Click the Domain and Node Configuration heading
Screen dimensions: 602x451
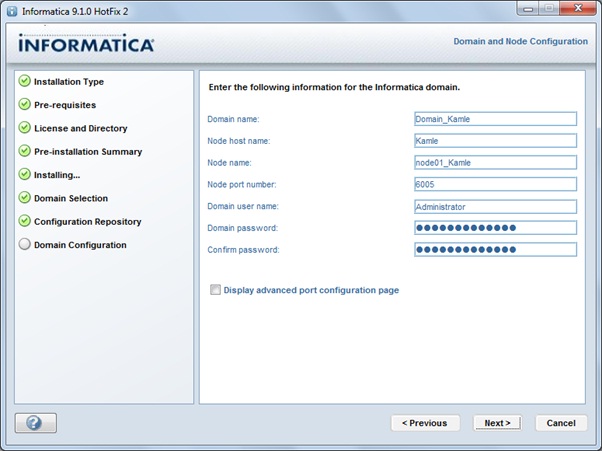[521, 41]
